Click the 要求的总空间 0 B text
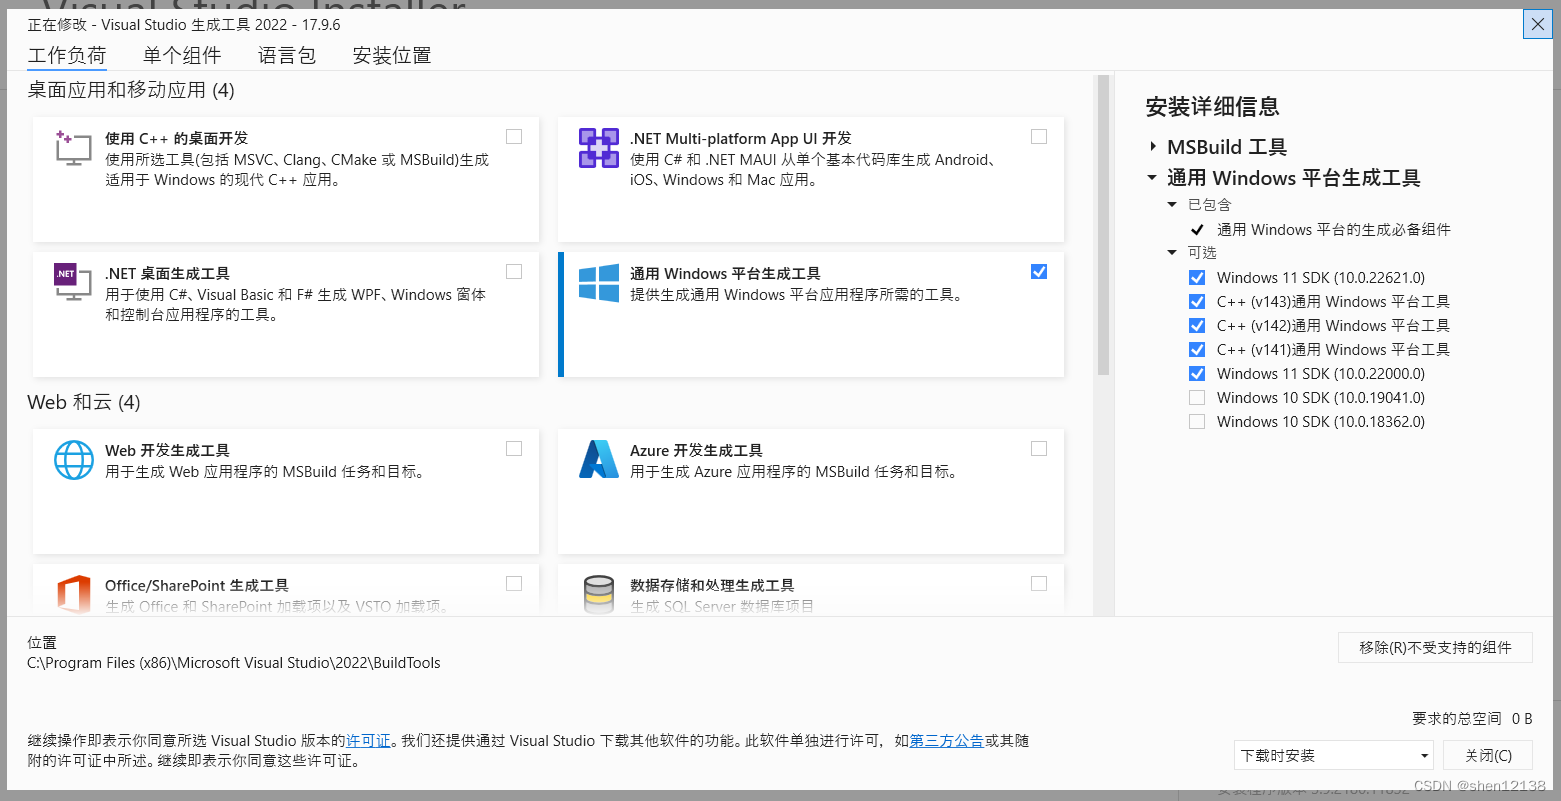This screenshot has width=1561, height=801. tap(1472, 718)
